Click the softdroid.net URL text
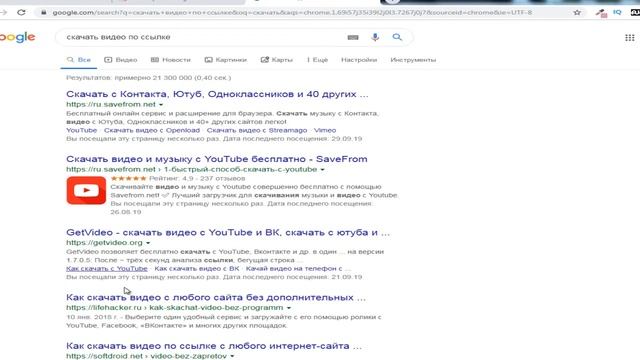 pos(147,356)
